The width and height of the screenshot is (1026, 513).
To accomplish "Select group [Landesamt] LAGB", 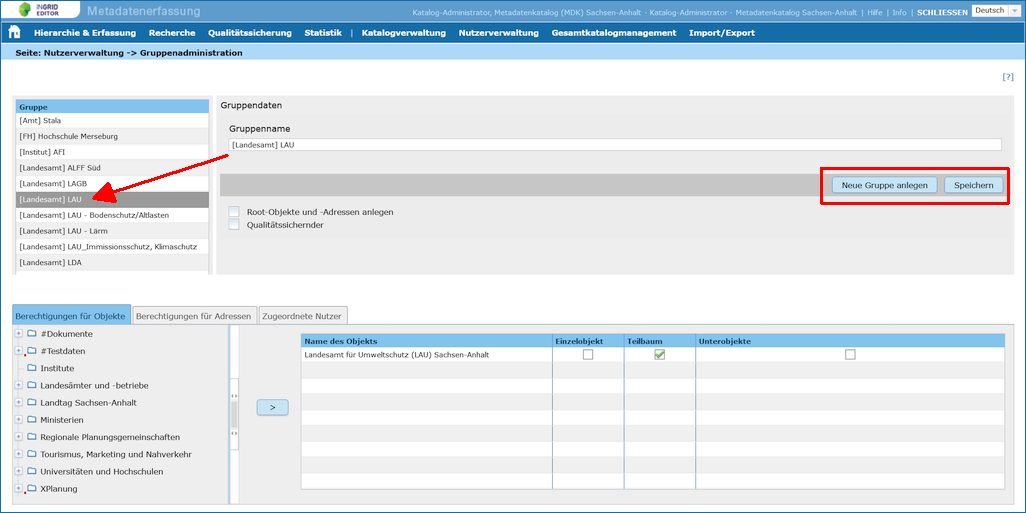I will coord(112,183).
